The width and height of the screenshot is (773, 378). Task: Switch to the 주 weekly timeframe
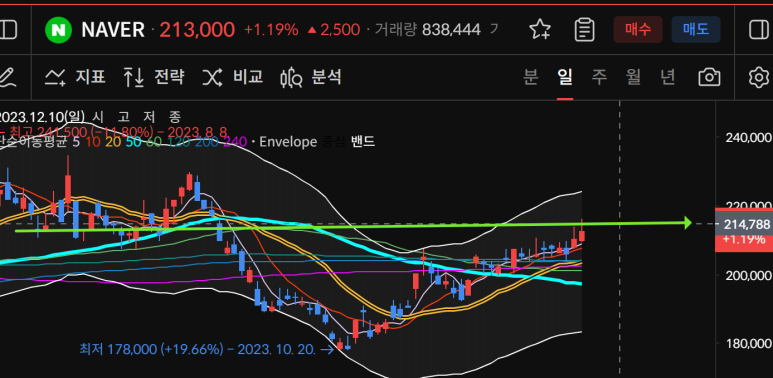point(599,77)
